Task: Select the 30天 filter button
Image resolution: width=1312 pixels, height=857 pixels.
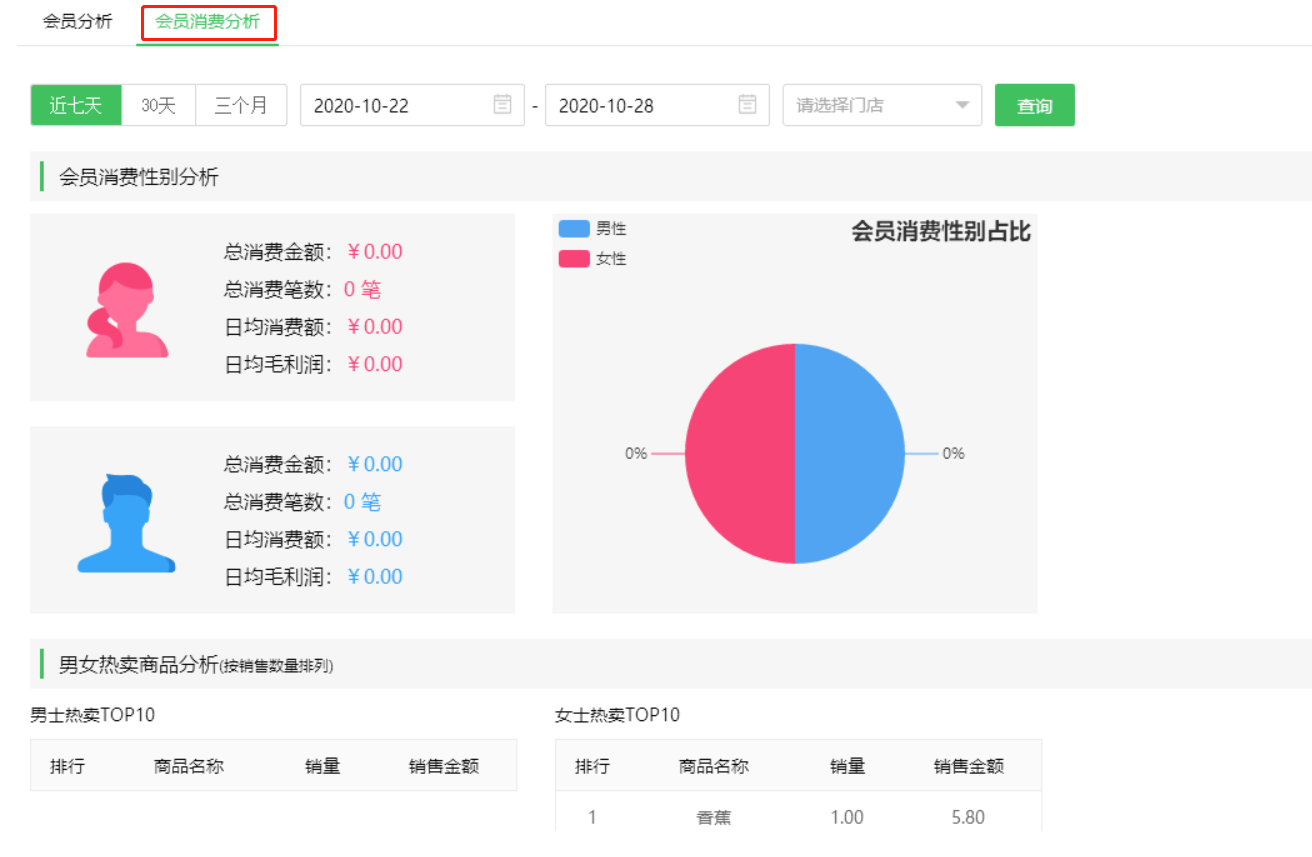Action: (157, 105)
